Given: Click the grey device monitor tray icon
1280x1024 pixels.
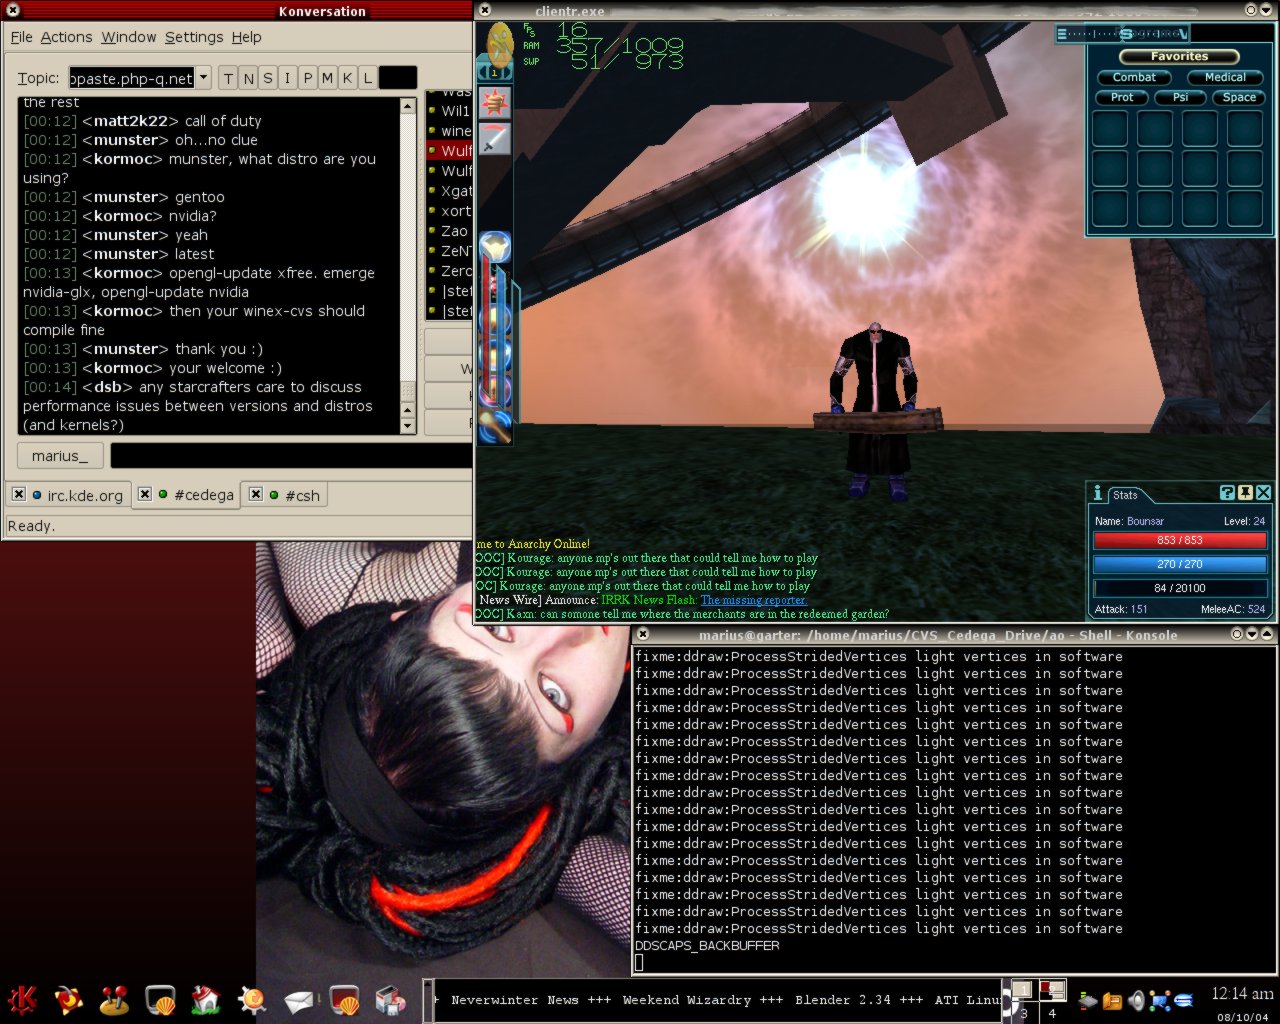Looking at the screenshot, I should click(x=1088, y=999).
